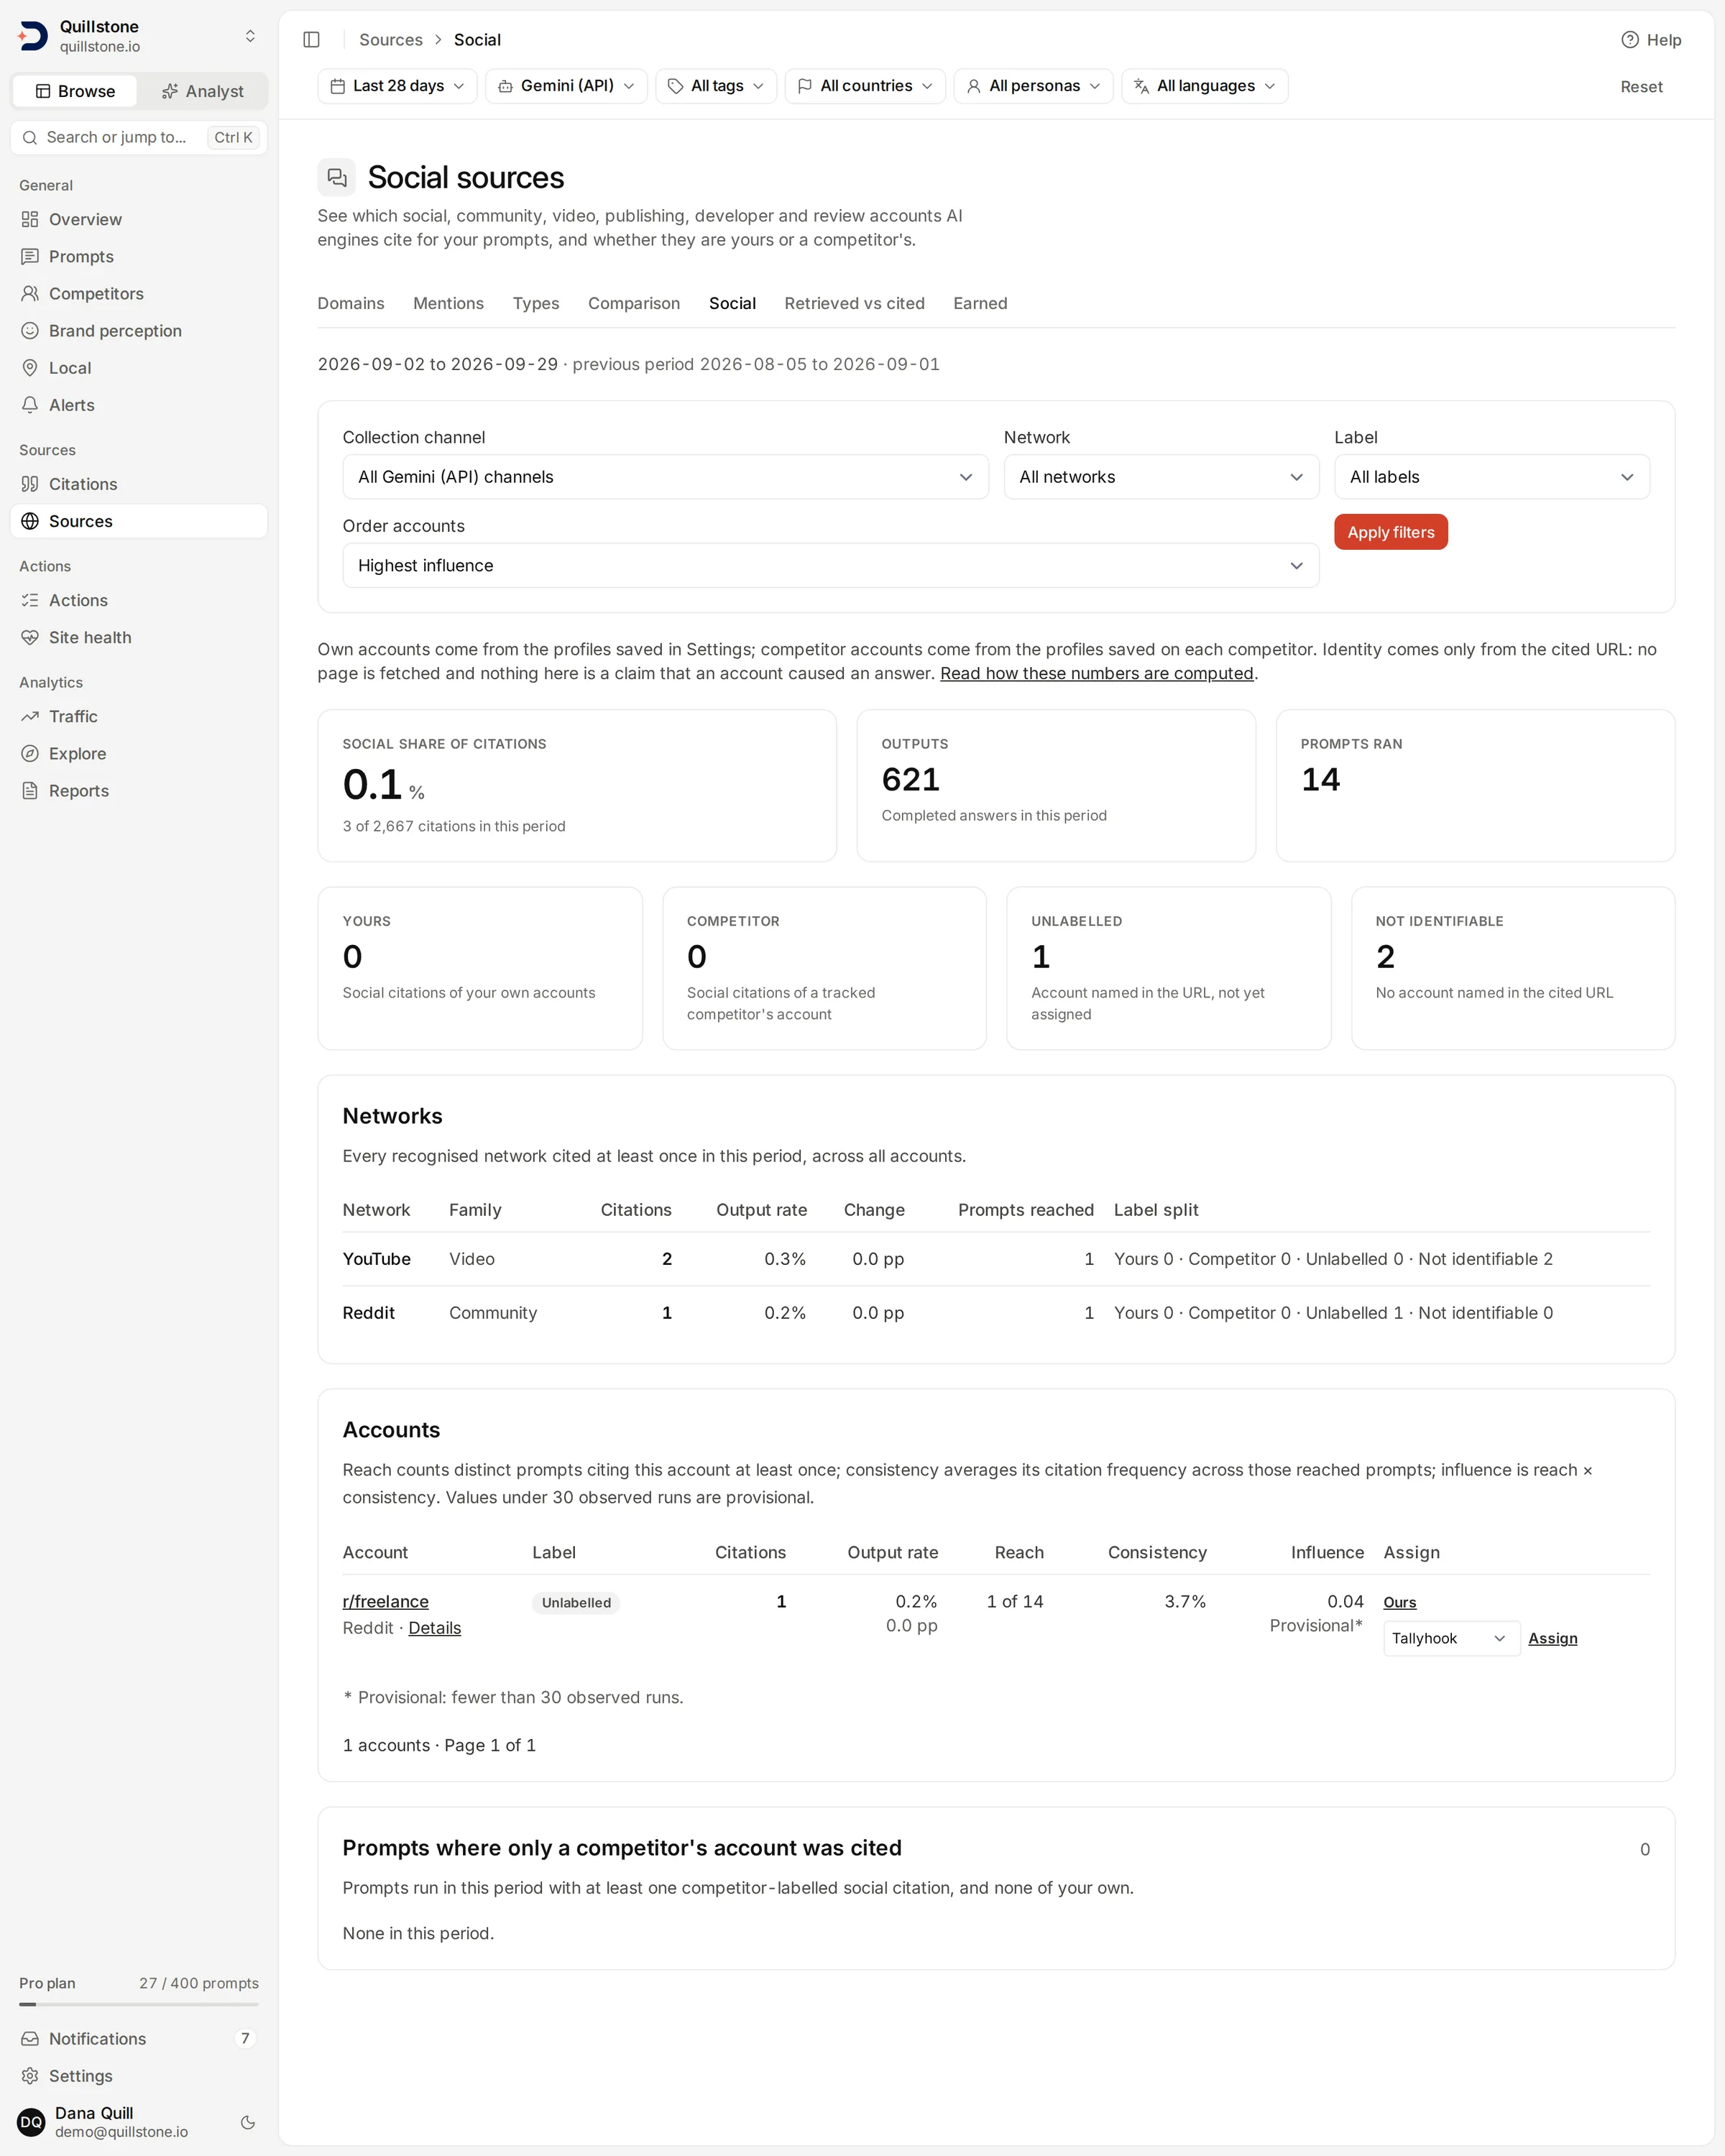Open Citations under Sources
Viewport: 1725px width, 2156px height.
(139, 484)
